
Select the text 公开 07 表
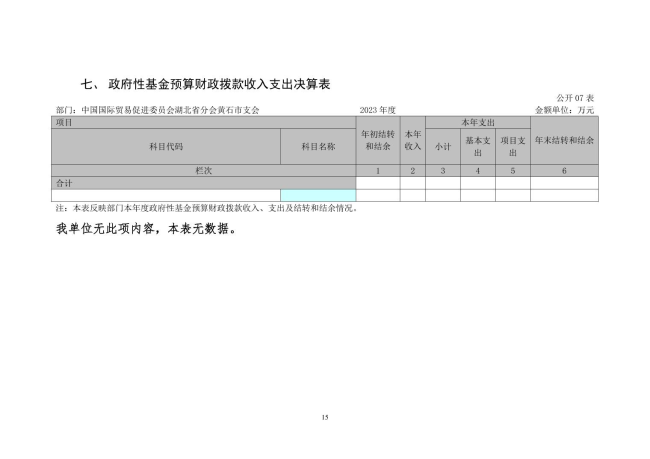click(x=575, y=98)
